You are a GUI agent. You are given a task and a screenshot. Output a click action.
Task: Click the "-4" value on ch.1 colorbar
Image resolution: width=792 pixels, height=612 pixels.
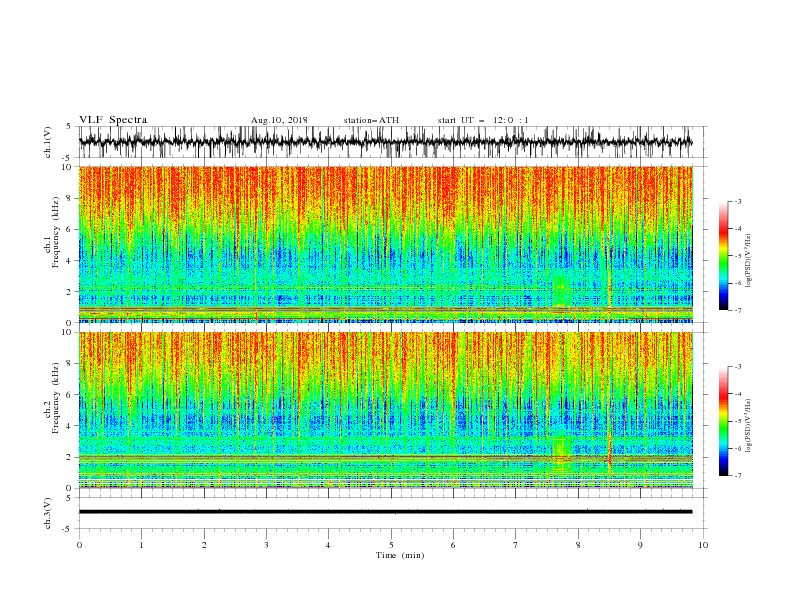tap(737, 229)
